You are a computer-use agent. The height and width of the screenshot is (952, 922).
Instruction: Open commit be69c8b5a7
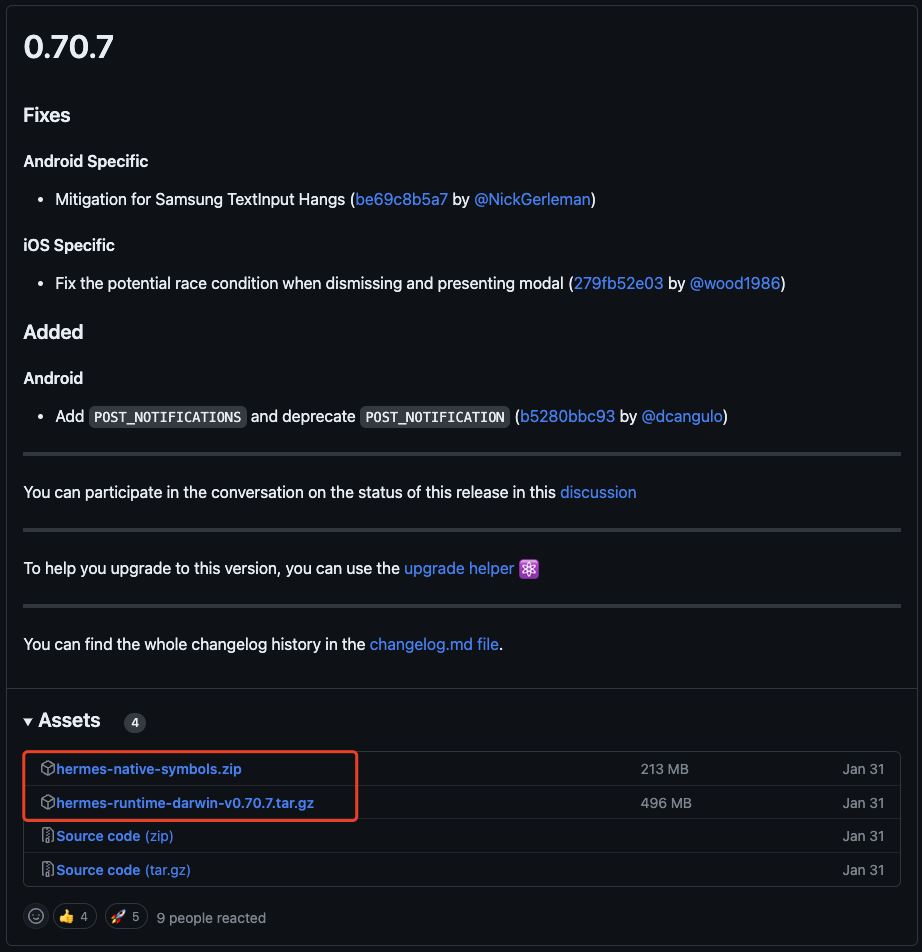(x=399, y=199)
